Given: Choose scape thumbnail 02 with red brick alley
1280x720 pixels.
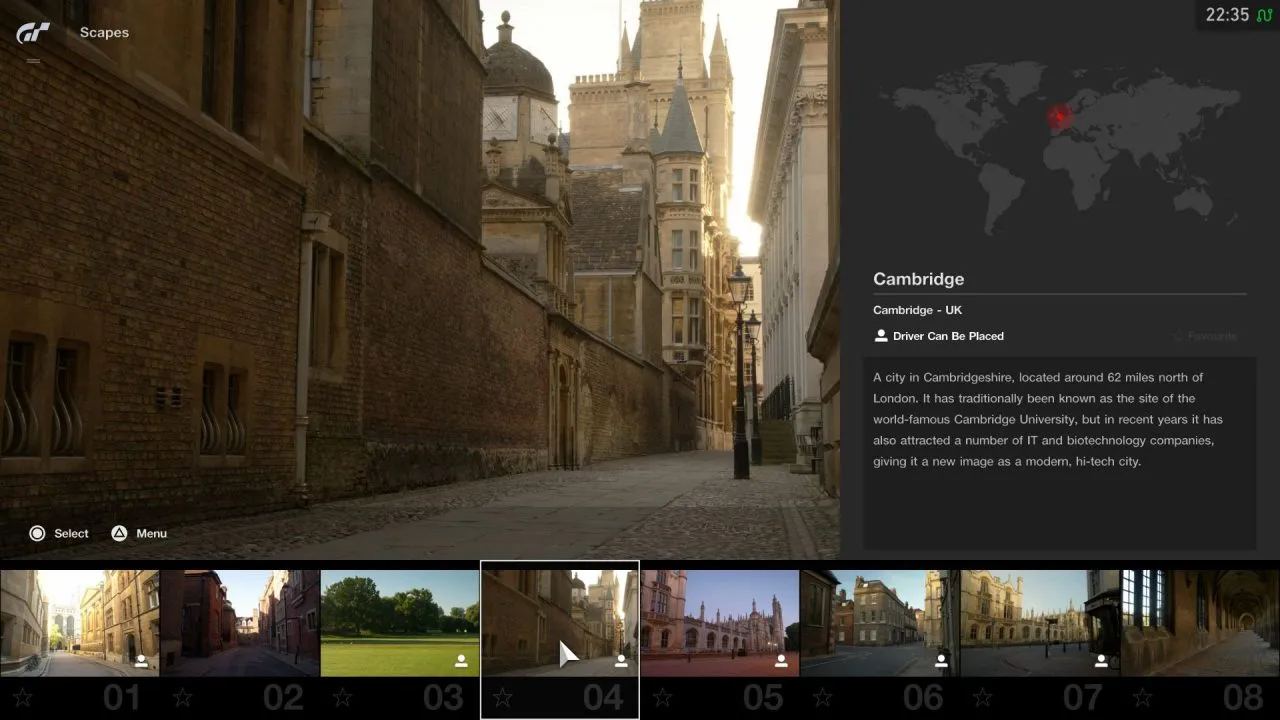Looking at the screenshot, I should [x=240, y=622].
